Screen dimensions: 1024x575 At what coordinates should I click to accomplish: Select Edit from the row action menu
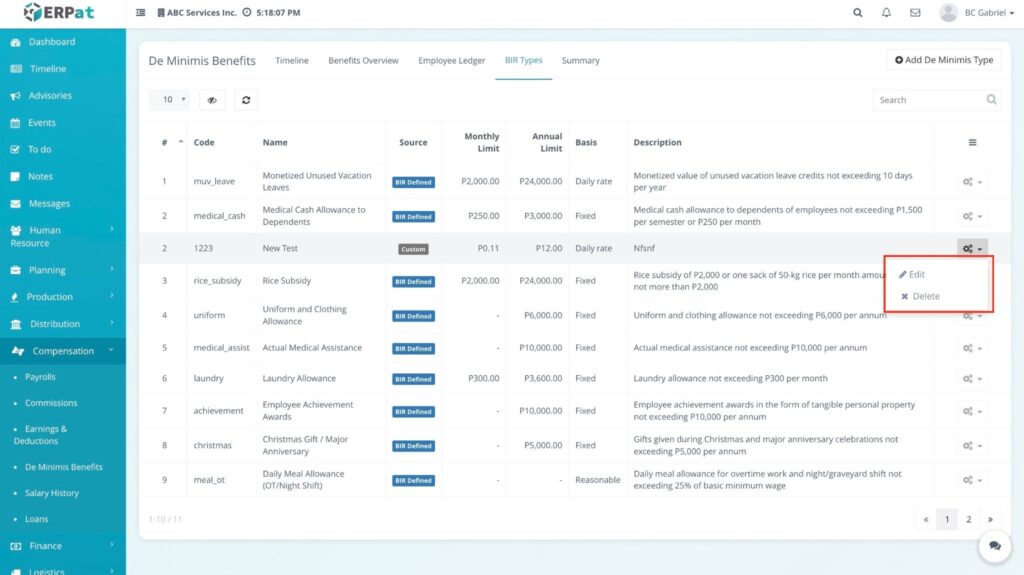[916, 274]
